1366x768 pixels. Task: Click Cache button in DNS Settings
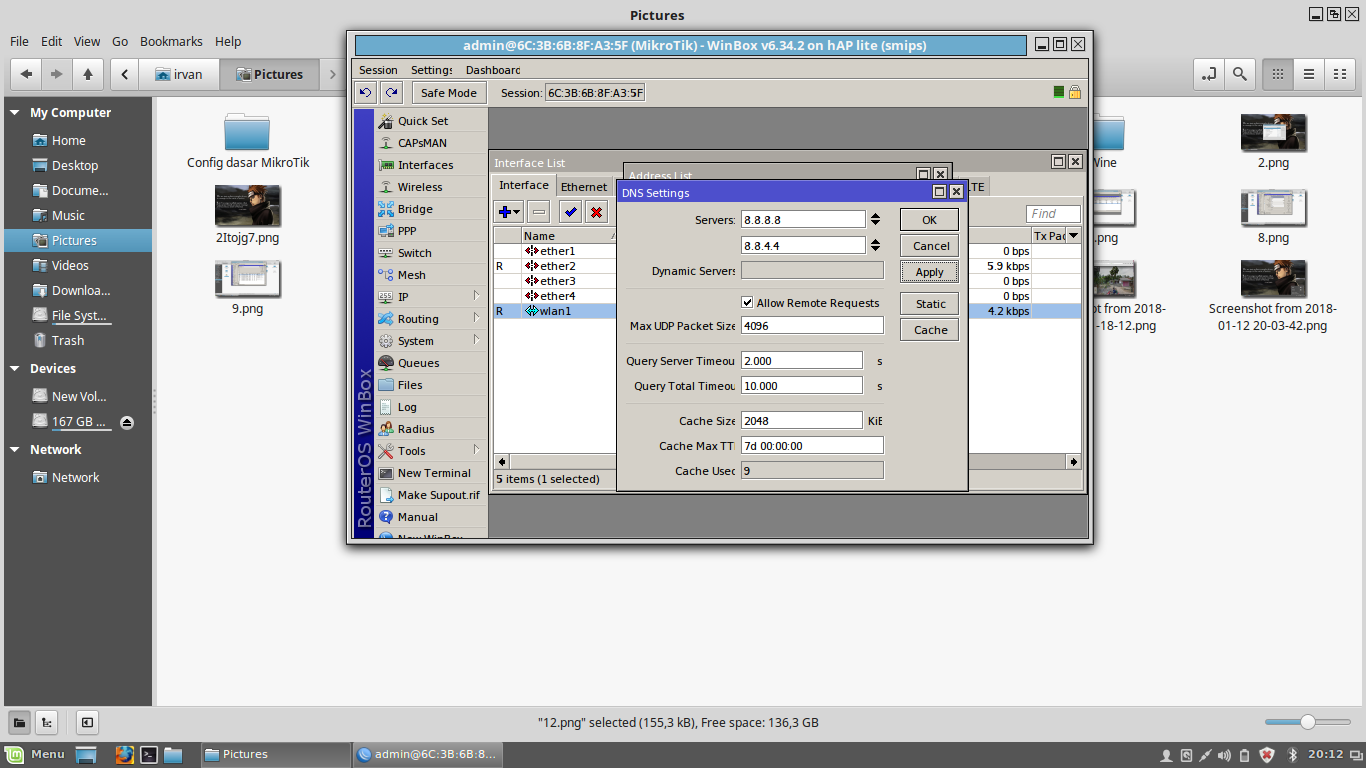(x=930, y=330)
